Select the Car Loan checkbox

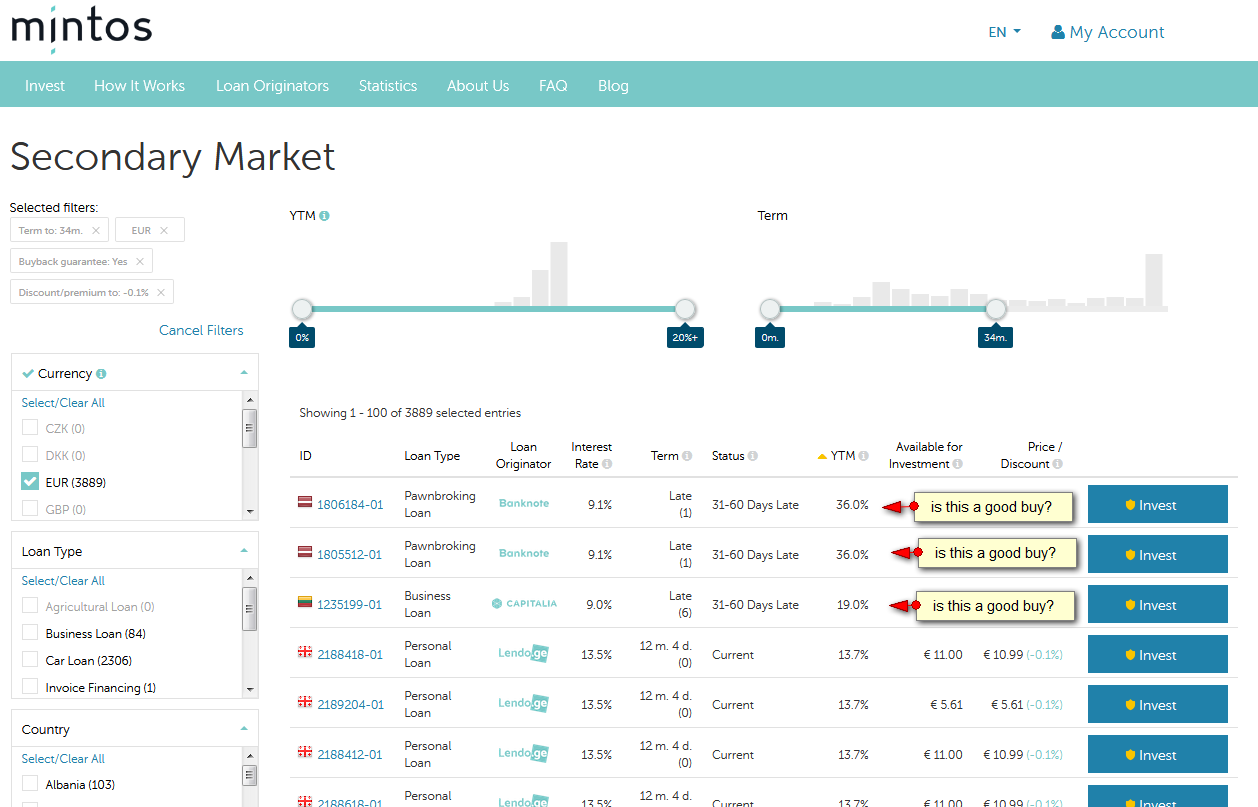point(30,660)
